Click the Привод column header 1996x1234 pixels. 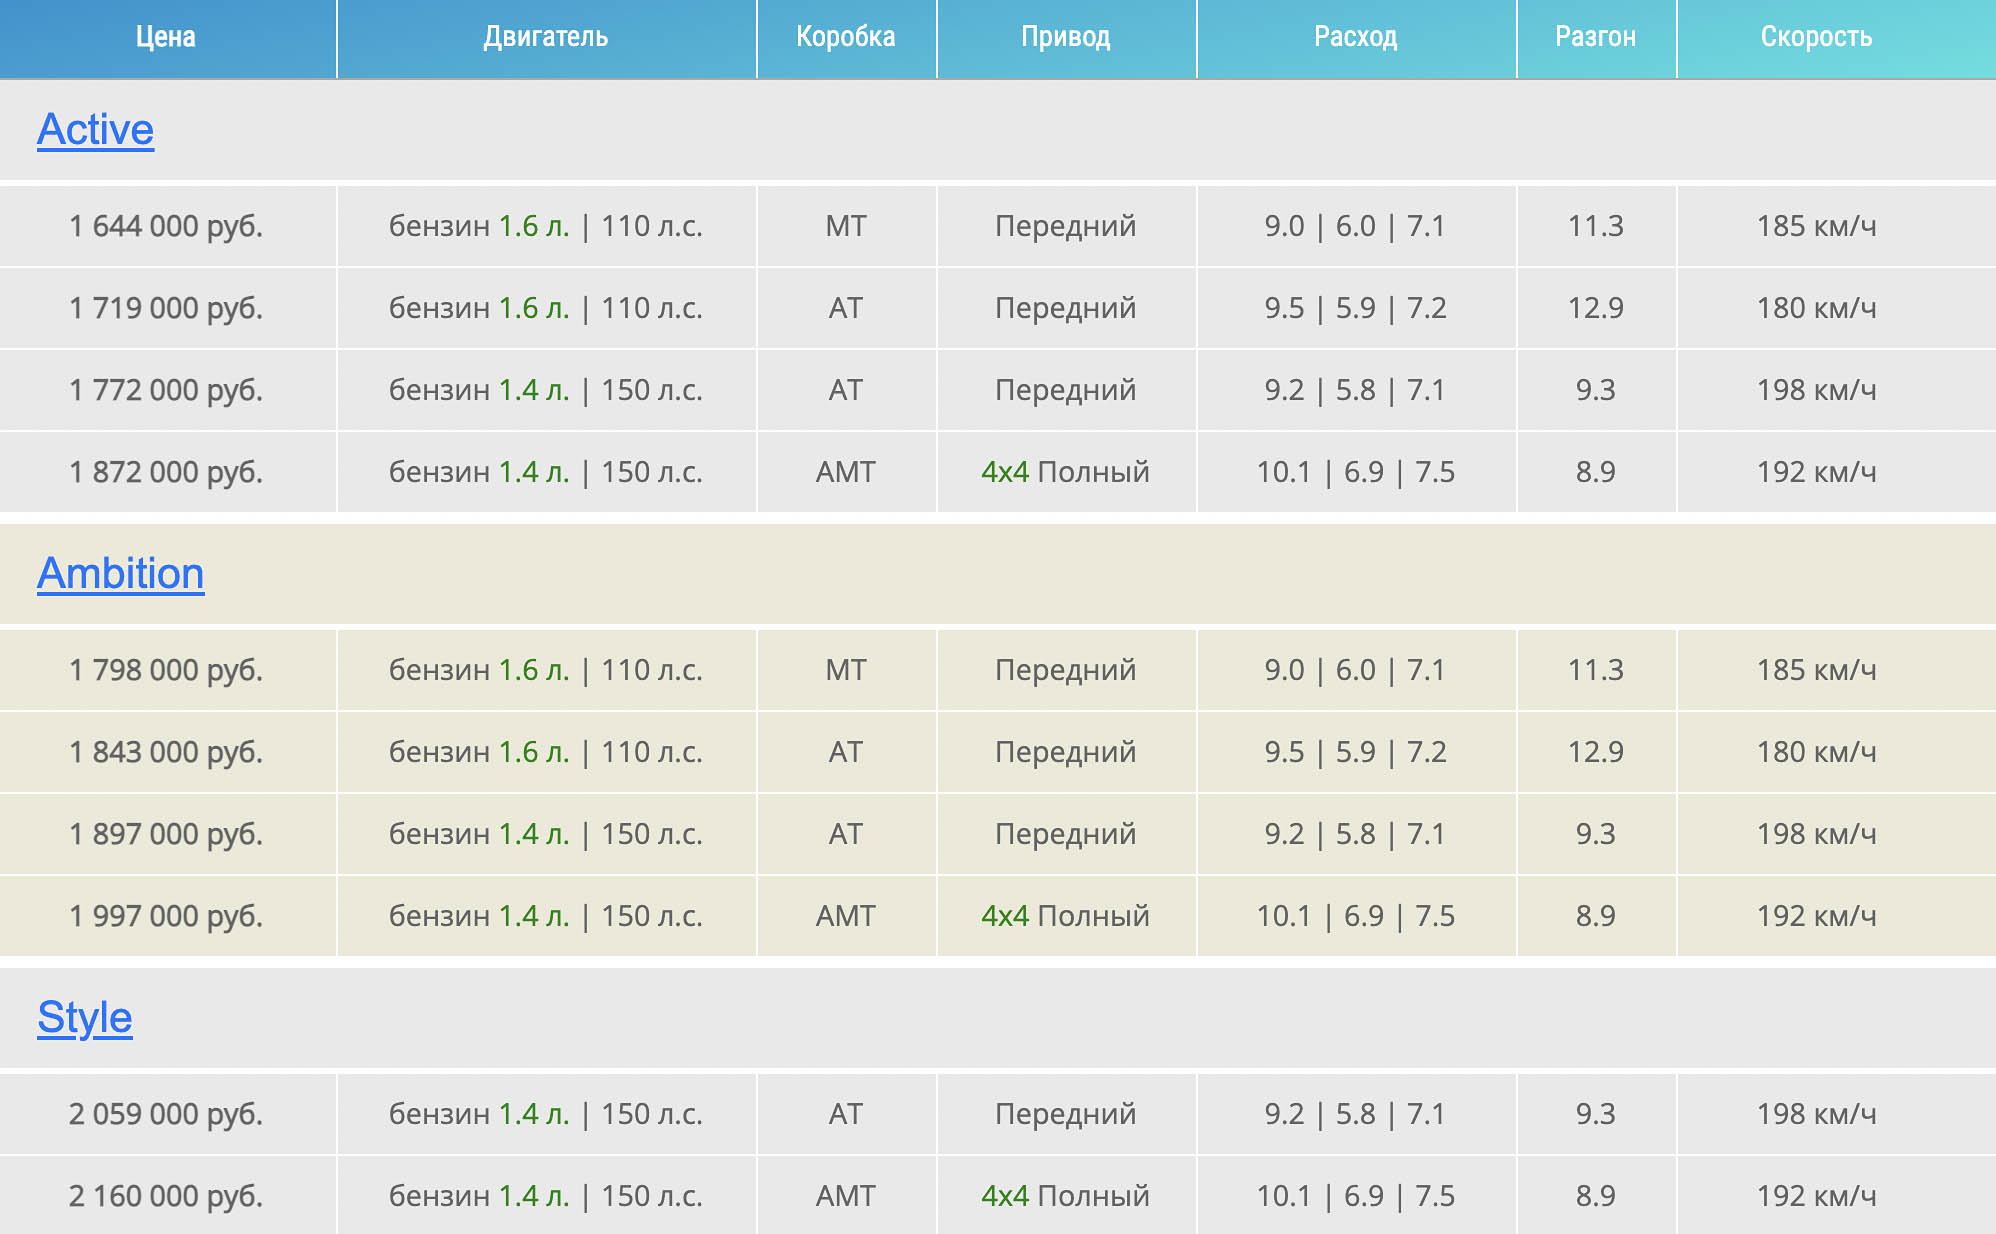click(1066, 38)
